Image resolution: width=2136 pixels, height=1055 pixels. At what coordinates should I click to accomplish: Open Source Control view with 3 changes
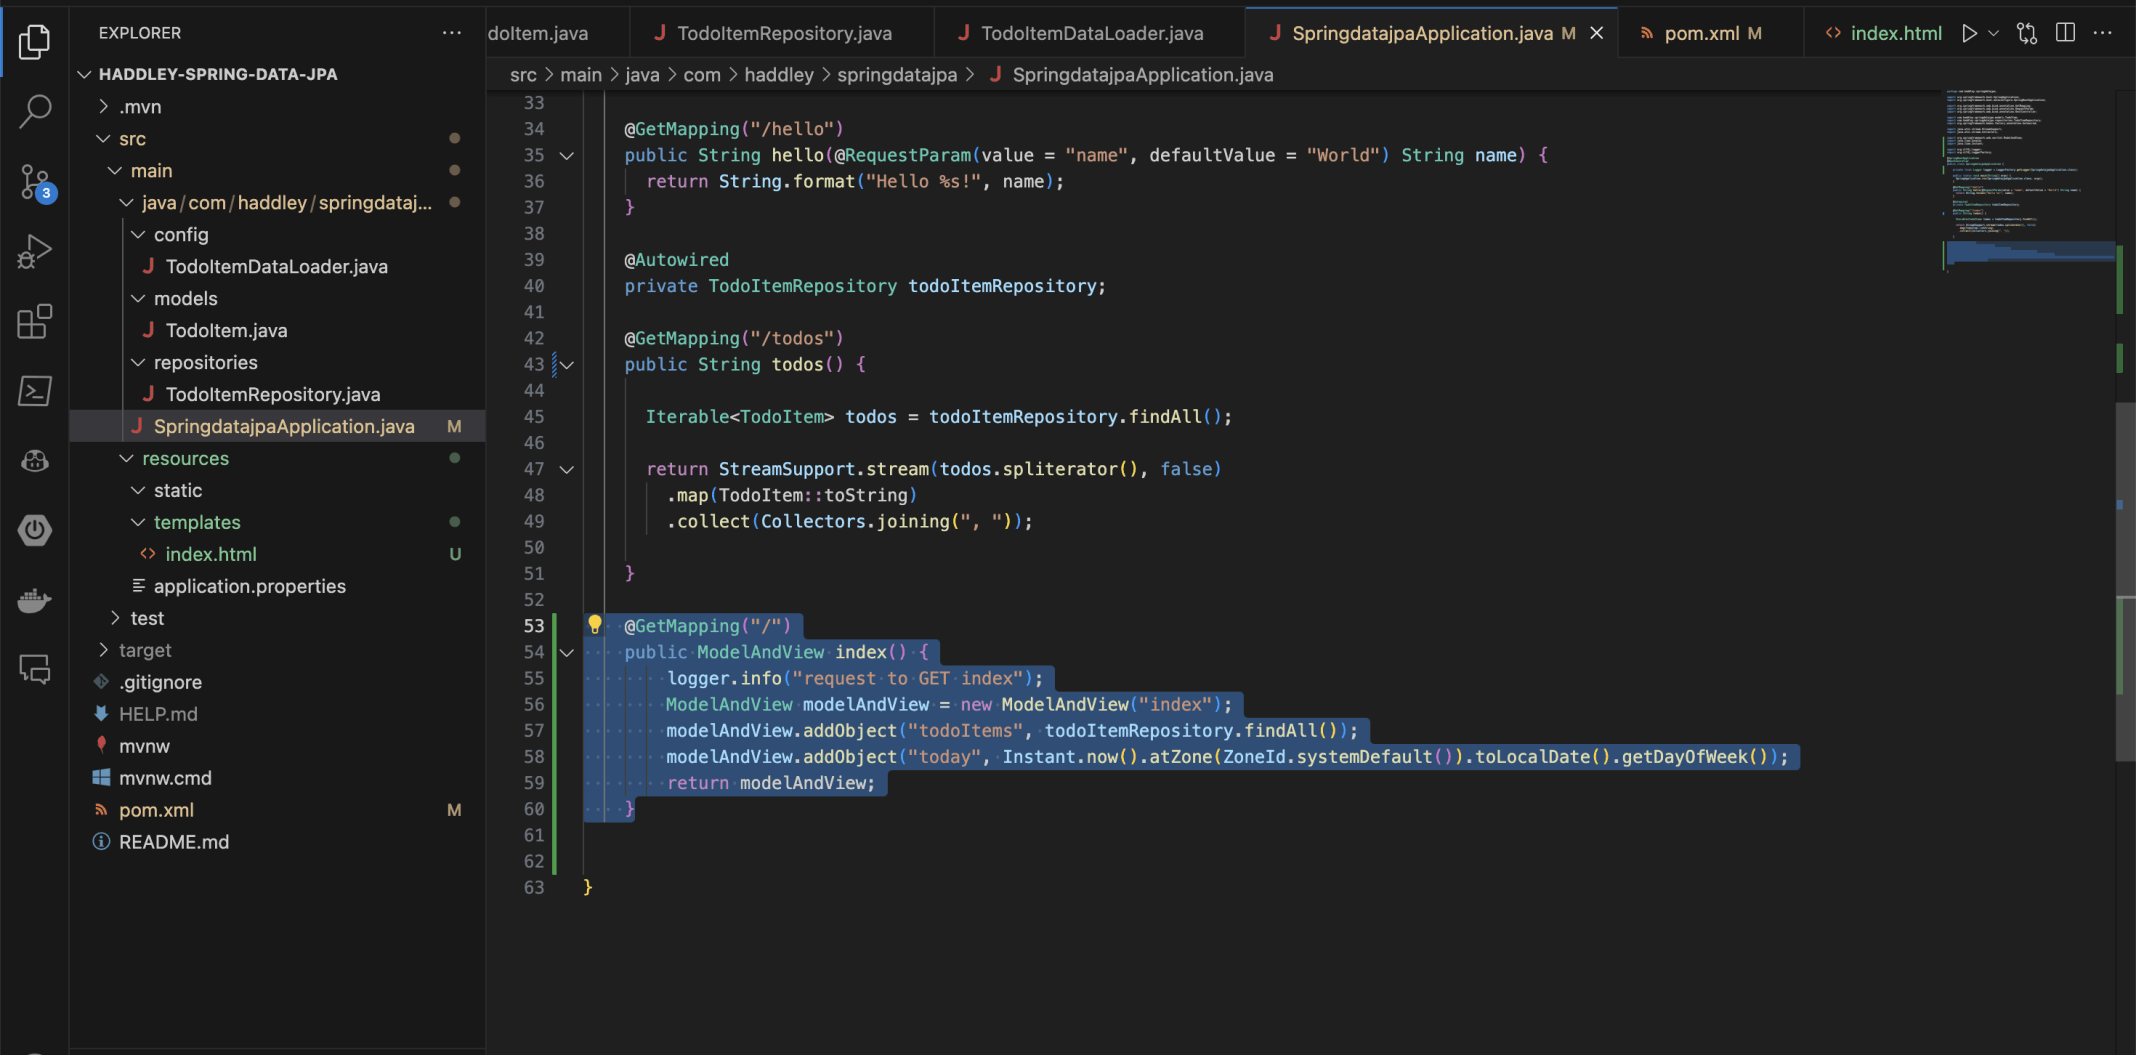pos(35,182)
